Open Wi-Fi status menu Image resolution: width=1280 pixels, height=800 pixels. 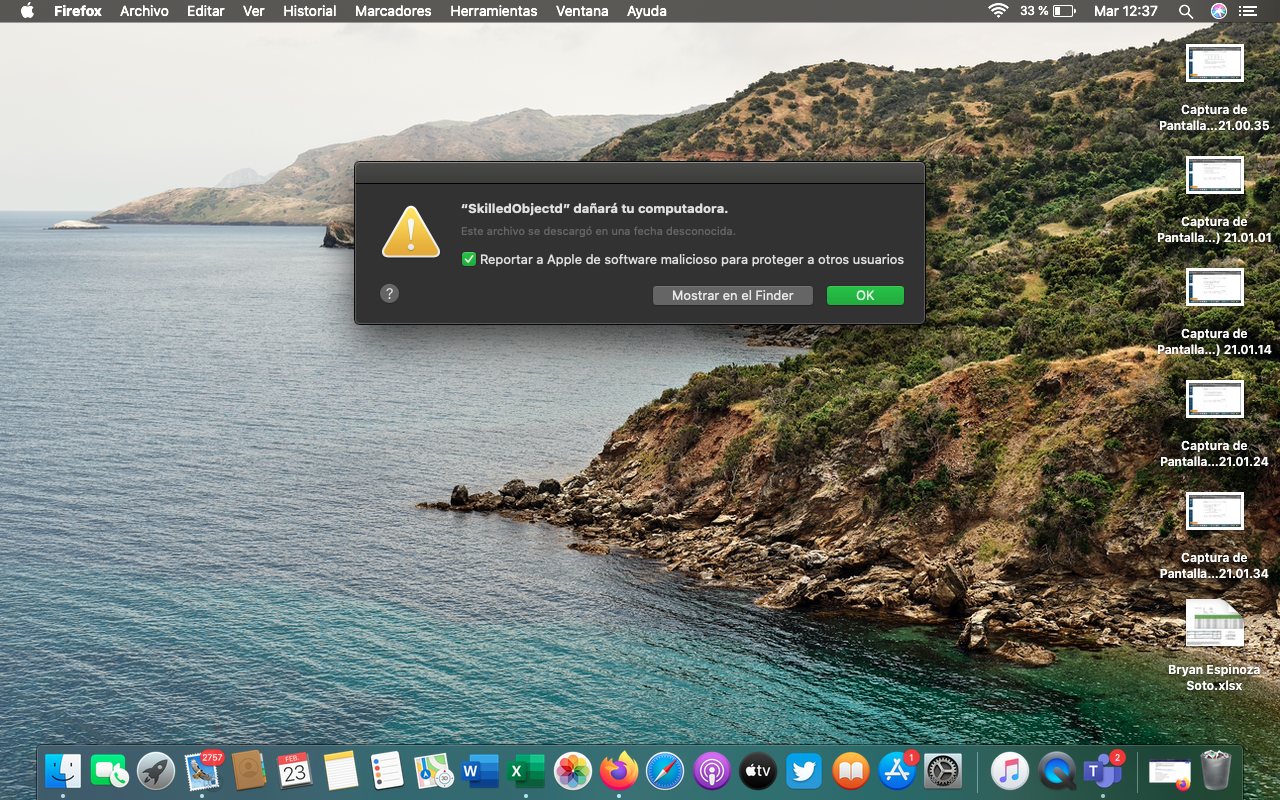coord(997,11)
